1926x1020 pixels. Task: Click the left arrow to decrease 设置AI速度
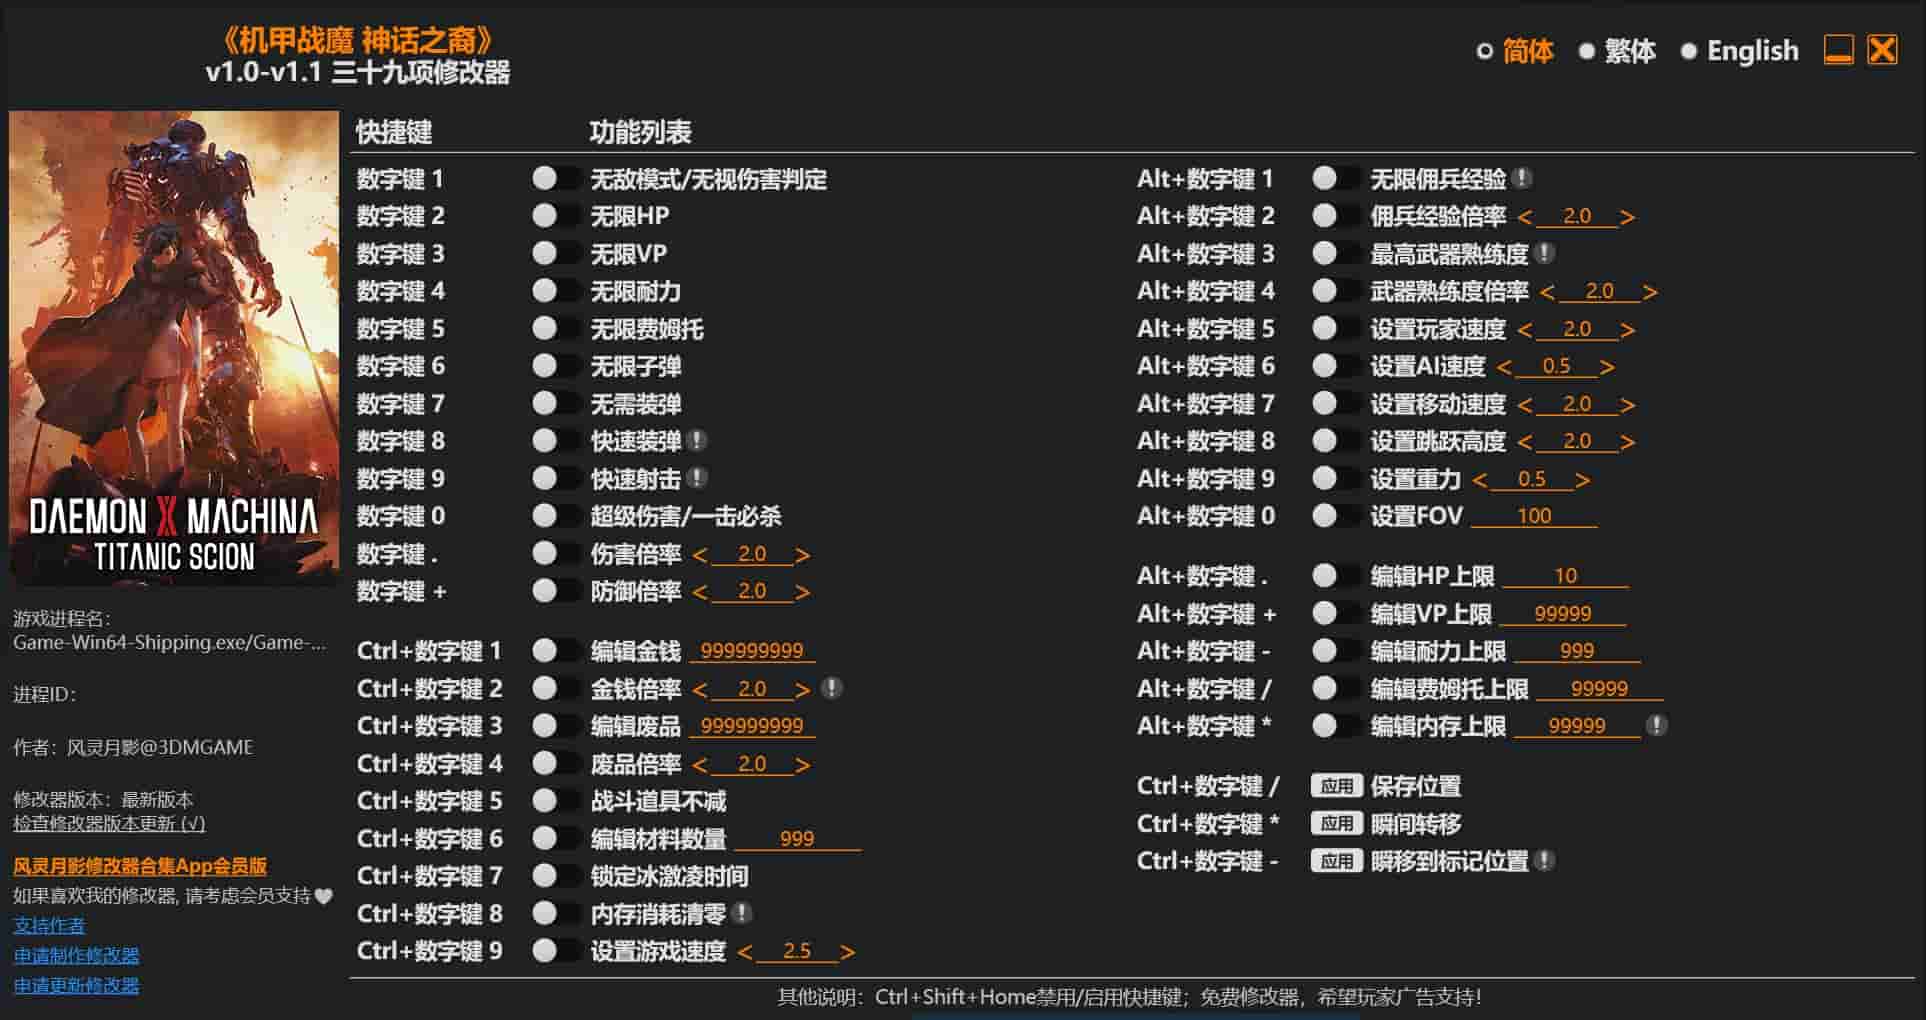click(1505, 366)
